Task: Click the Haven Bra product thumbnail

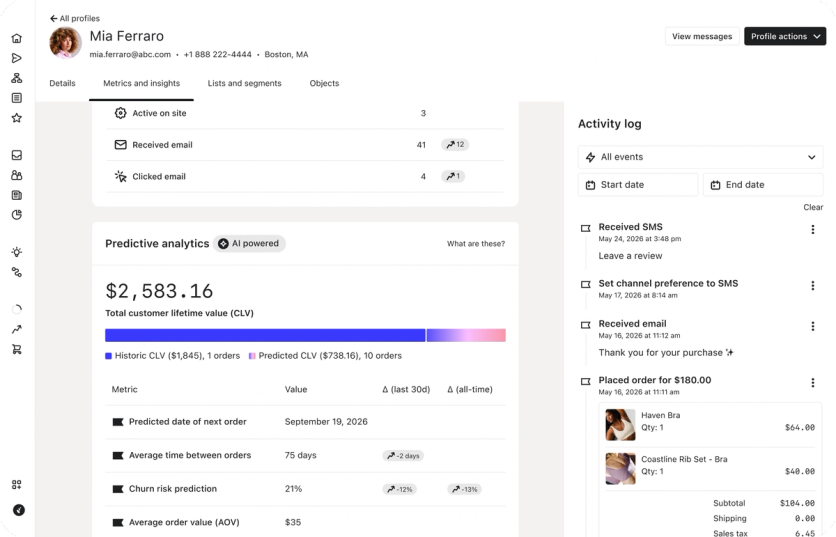Action: [620, 424]
